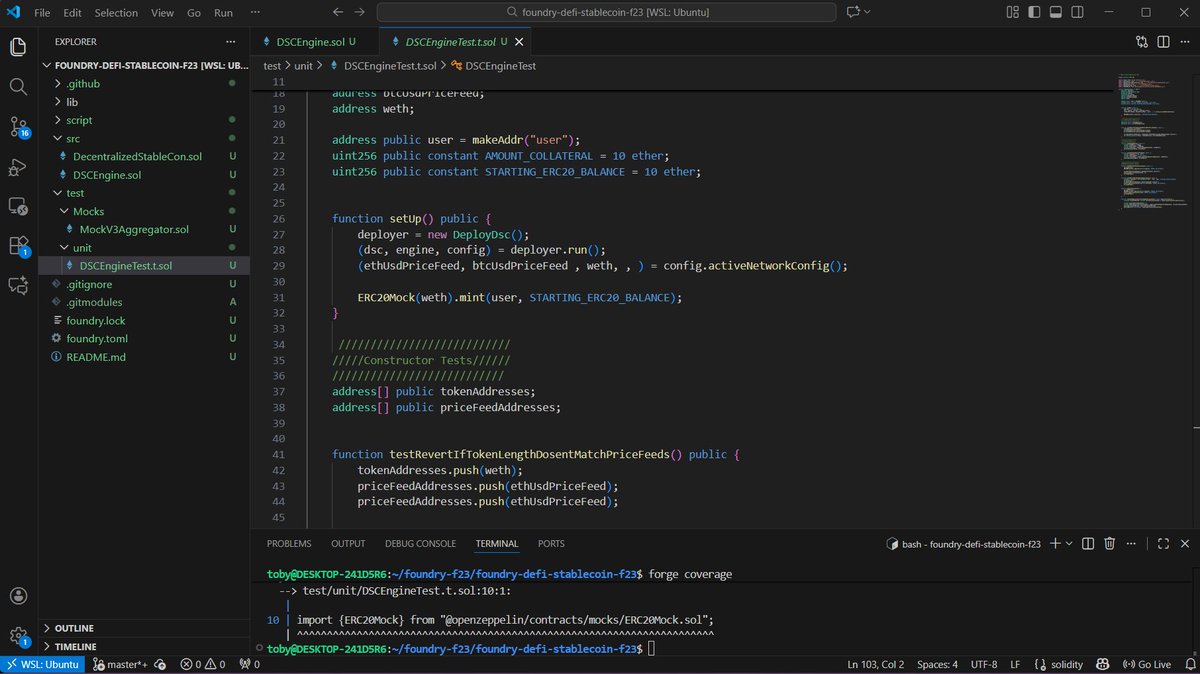Viewport: 1200px width, 674px height.
Task: Open the title bar menu overflow ellipsis
Action: pyautogui.click(x=253, y=13)
